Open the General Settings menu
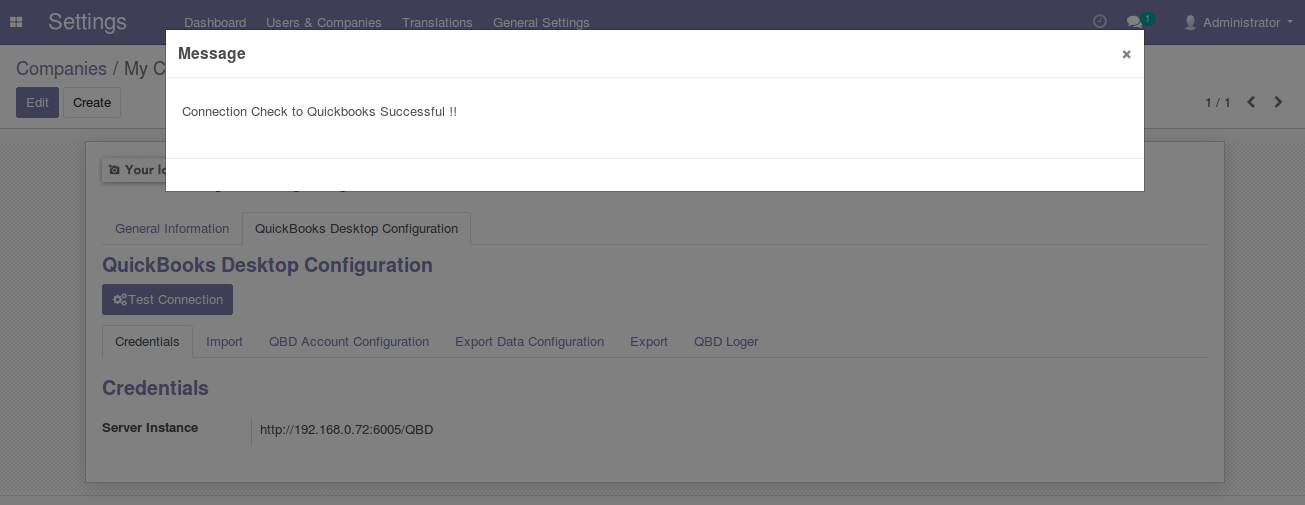Image resolution: width=1305 pixels, height=505 pixels. click(541, 22)
